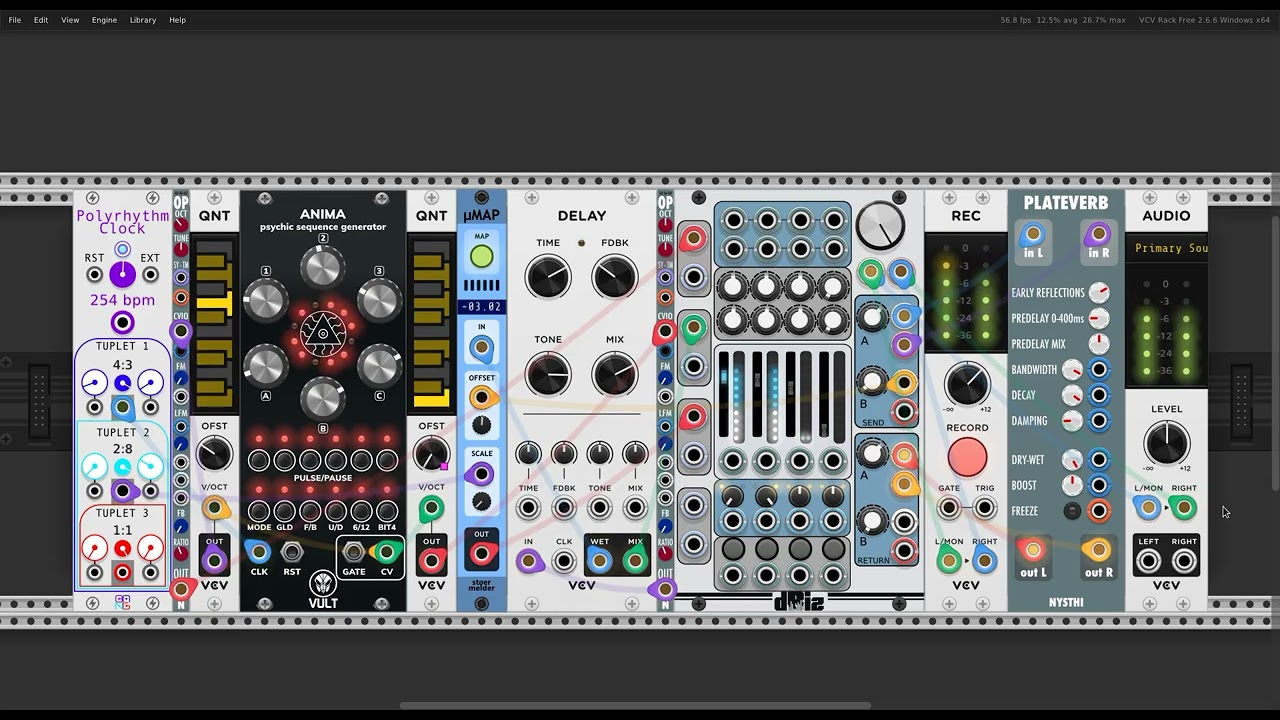
Task: Open the AUDIO Primary Sound device selector
Action: (x=1167, y=248)
